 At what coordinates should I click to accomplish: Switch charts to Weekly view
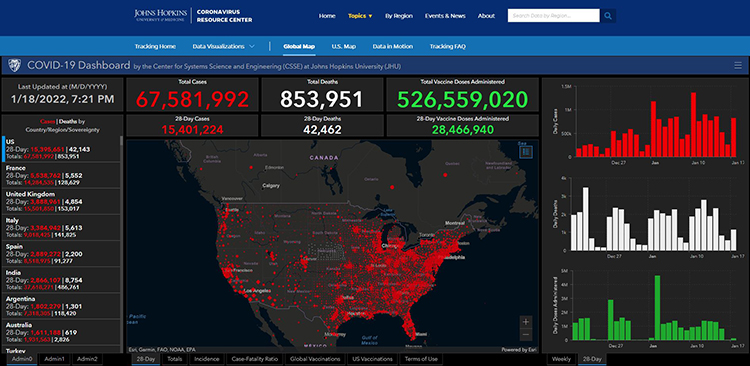coord(561,359)
